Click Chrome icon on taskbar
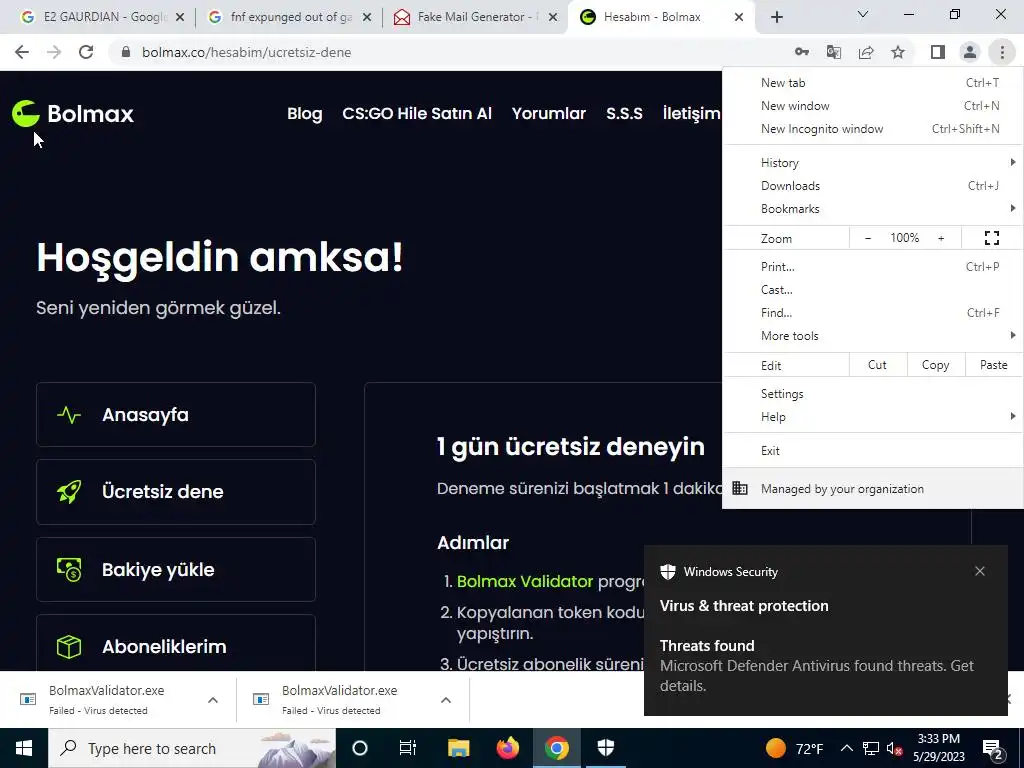This screenshot has width=1024, height=768. point(556,748)
